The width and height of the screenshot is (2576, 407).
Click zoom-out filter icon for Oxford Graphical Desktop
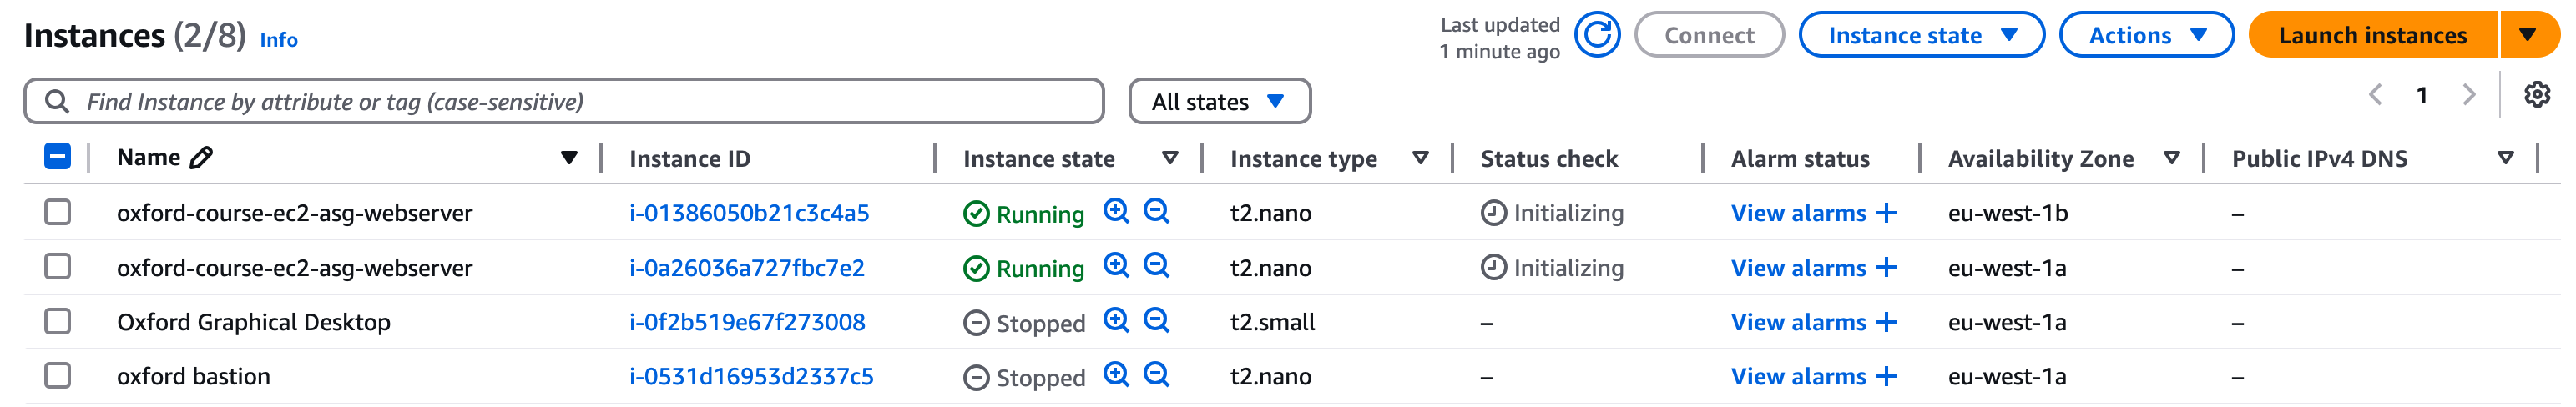1156,320
